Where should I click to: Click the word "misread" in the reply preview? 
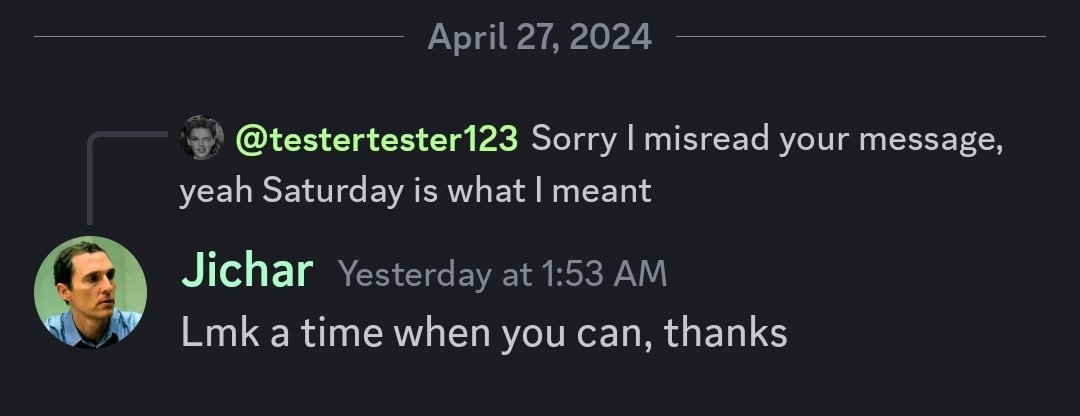(706, 139)
